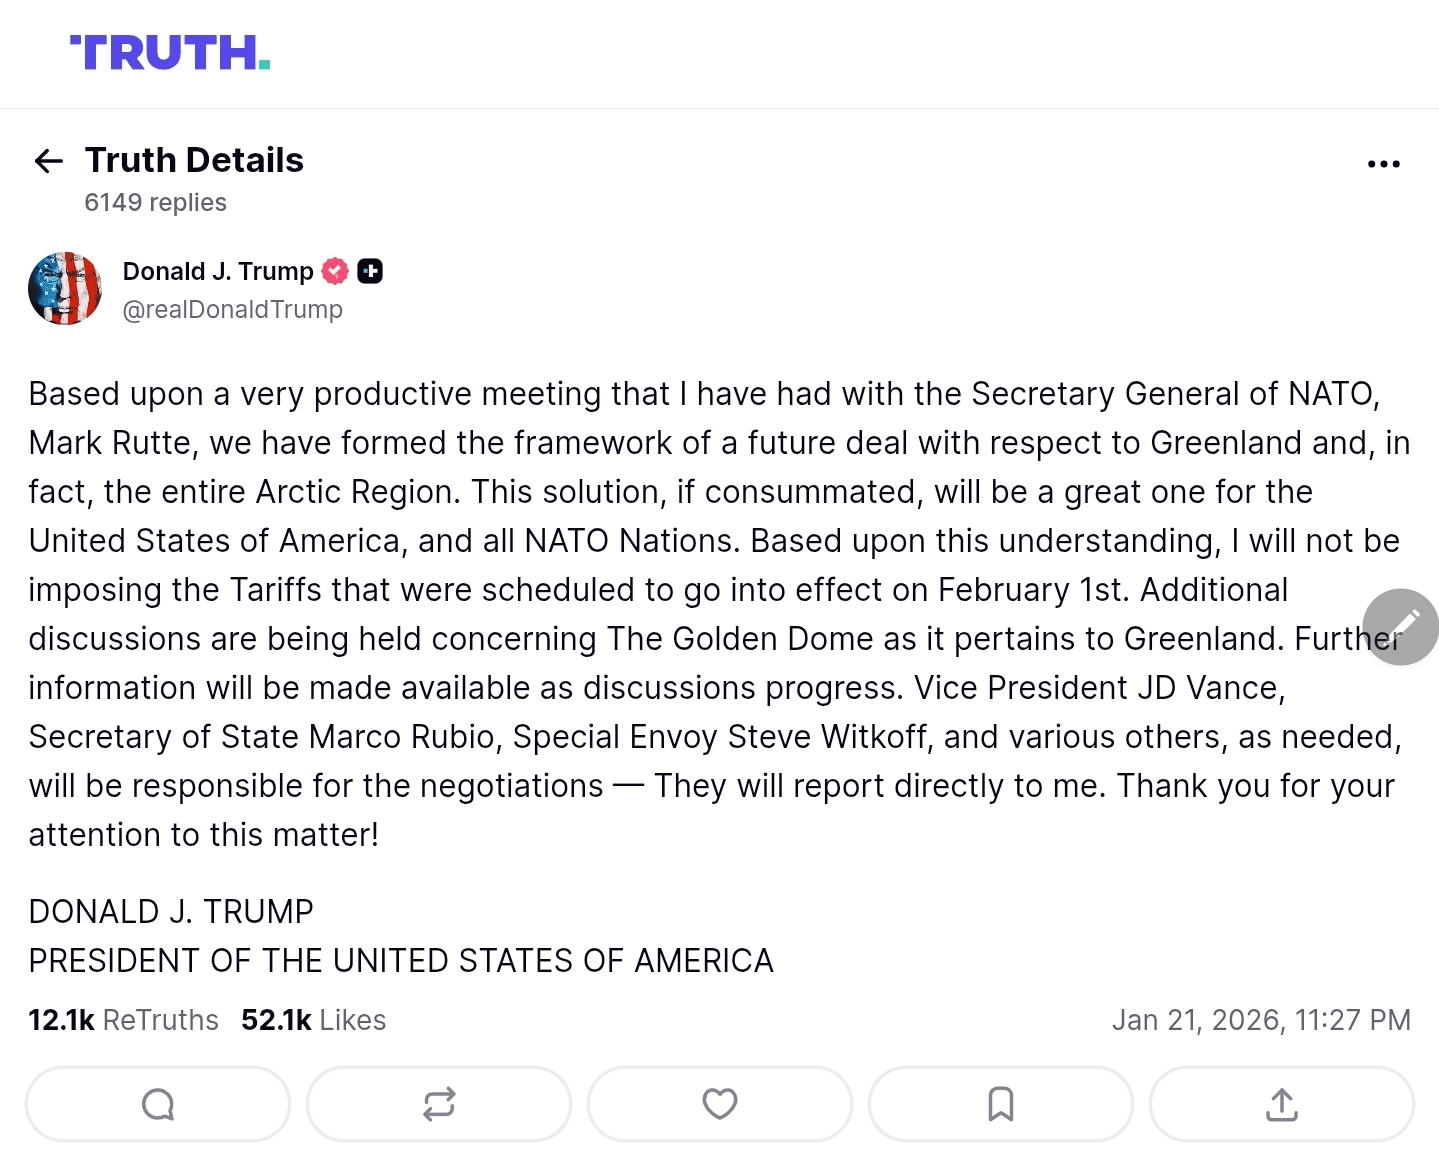View the 52.1k Likes list
This screenshot has width=1439, height=1162.
pos(313,1020)
